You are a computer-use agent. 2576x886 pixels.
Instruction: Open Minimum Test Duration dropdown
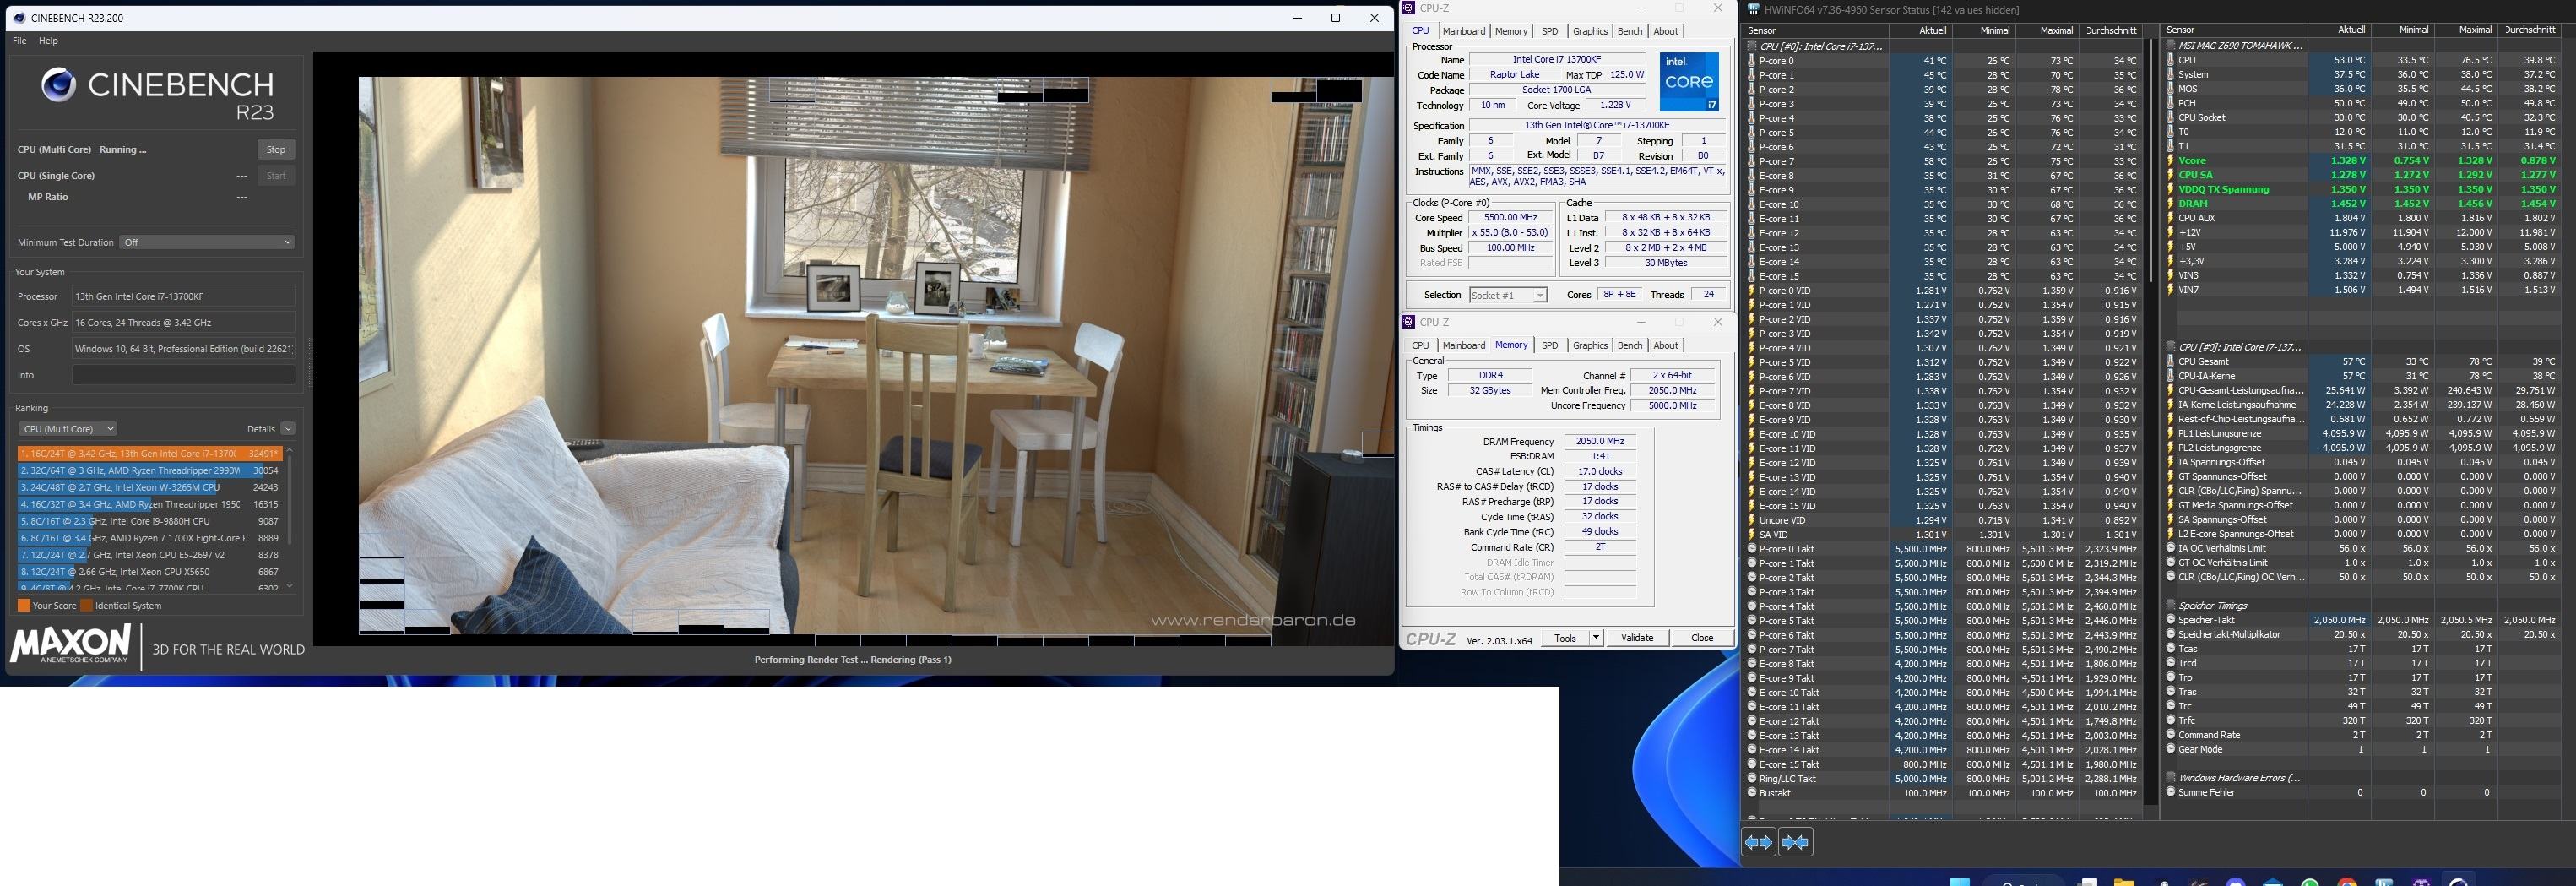coord(207,242)
